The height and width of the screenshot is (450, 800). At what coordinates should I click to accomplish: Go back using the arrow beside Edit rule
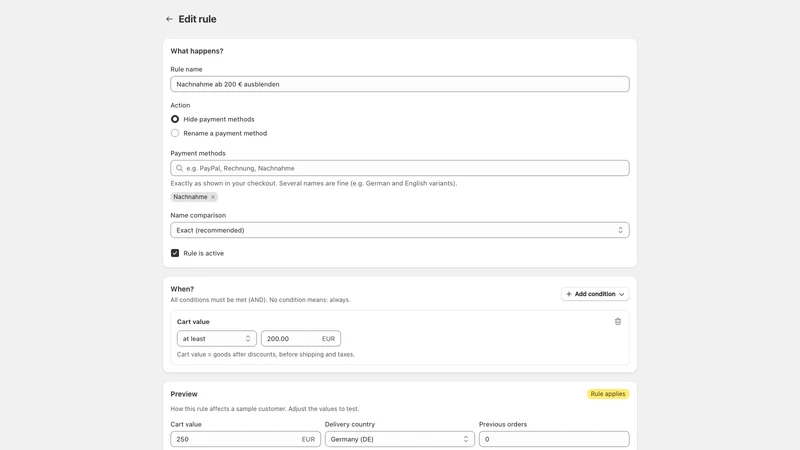(x=169, y=19)
